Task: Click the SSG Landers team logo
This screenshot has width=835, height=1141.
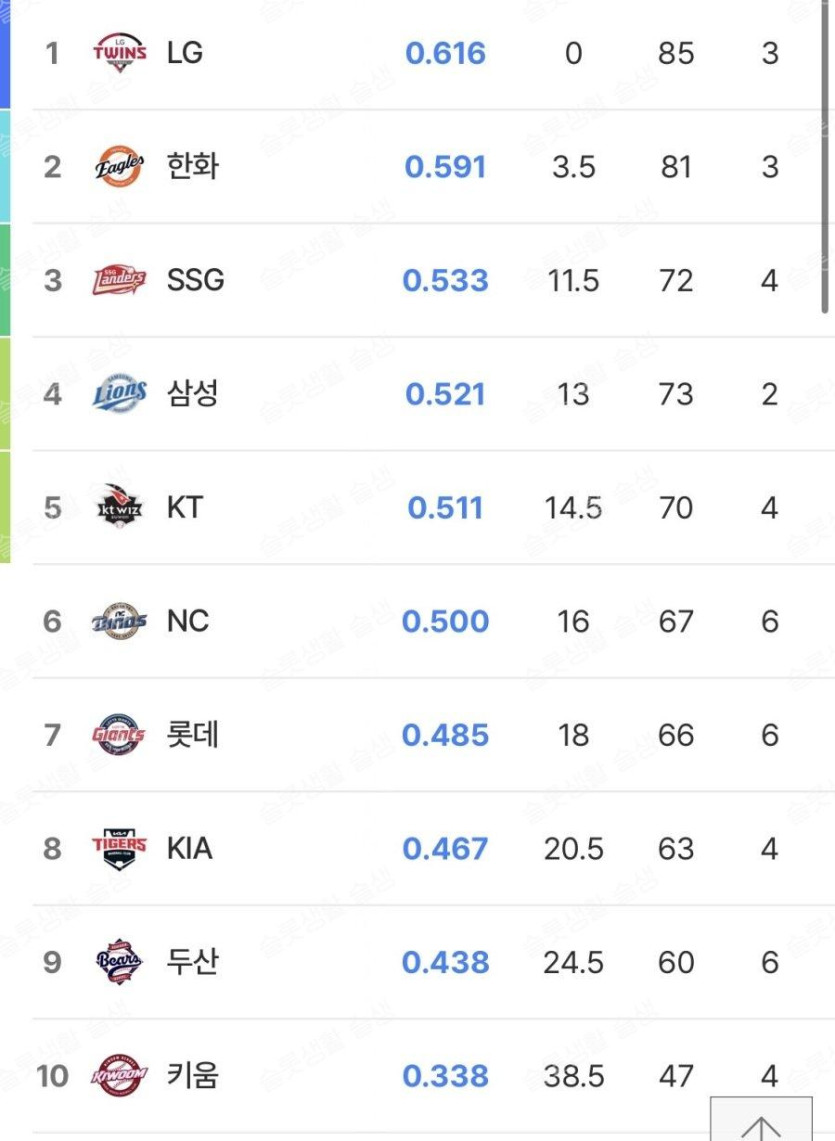Action: pyautogui.click(x=119, y=280)
